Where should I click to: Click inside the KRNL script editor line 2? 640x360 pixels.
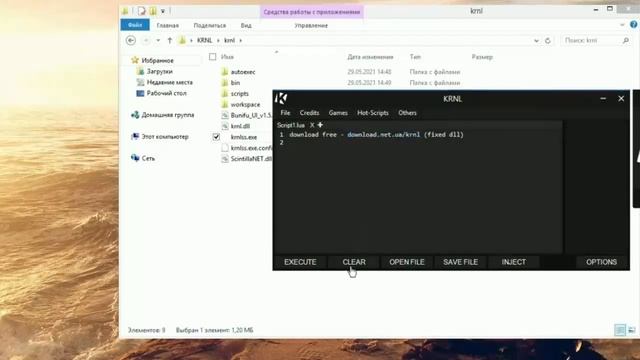click(x=420, y=142)
